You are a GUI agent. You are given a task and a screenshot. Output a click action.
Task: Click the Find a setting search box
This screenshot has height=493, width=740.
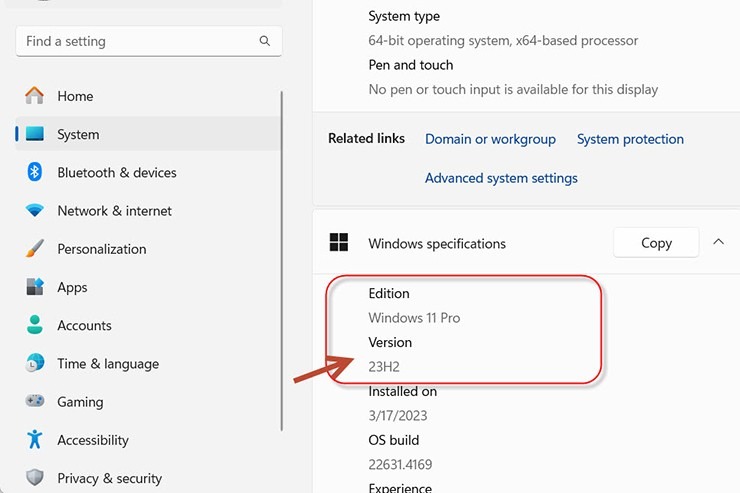140,41
